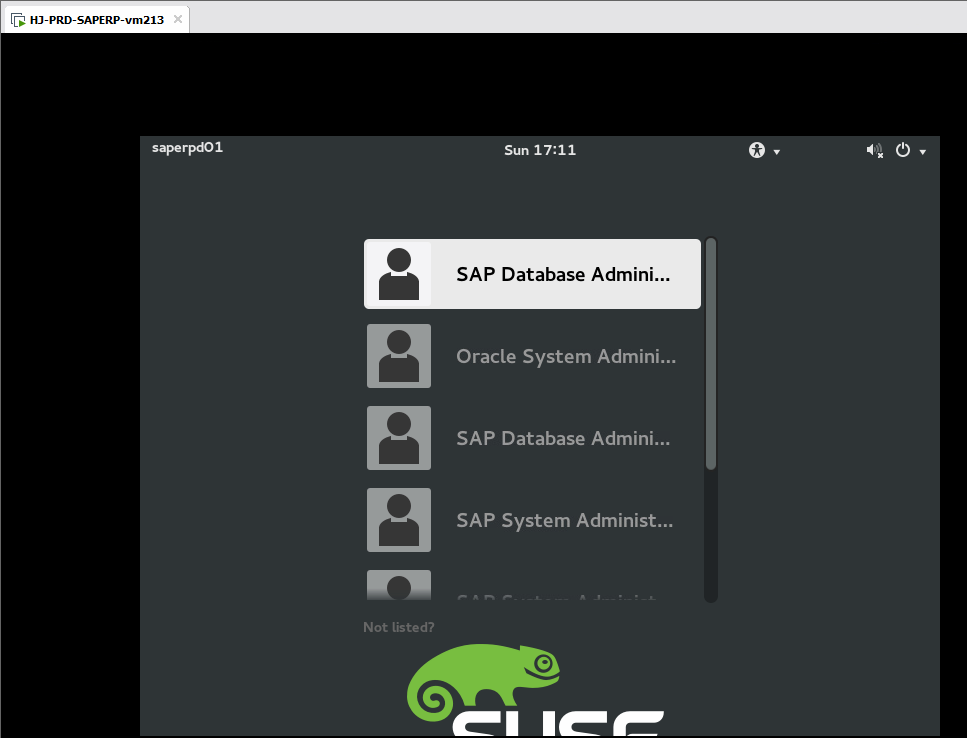Click the Not listed? link
This screenshot has height=738, width=967.
click(398, 627)
